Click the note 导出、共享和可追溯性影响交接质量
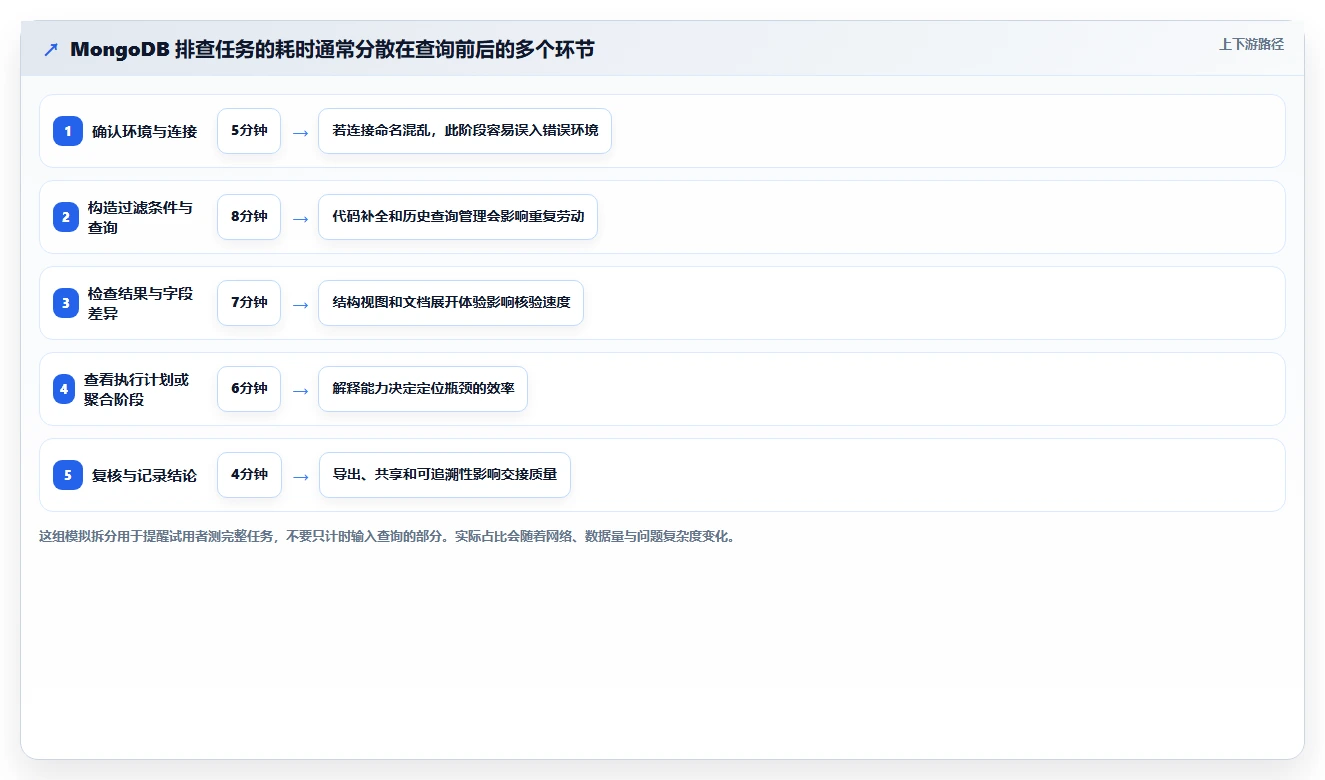1325x780 pixels. pos(445,475)
